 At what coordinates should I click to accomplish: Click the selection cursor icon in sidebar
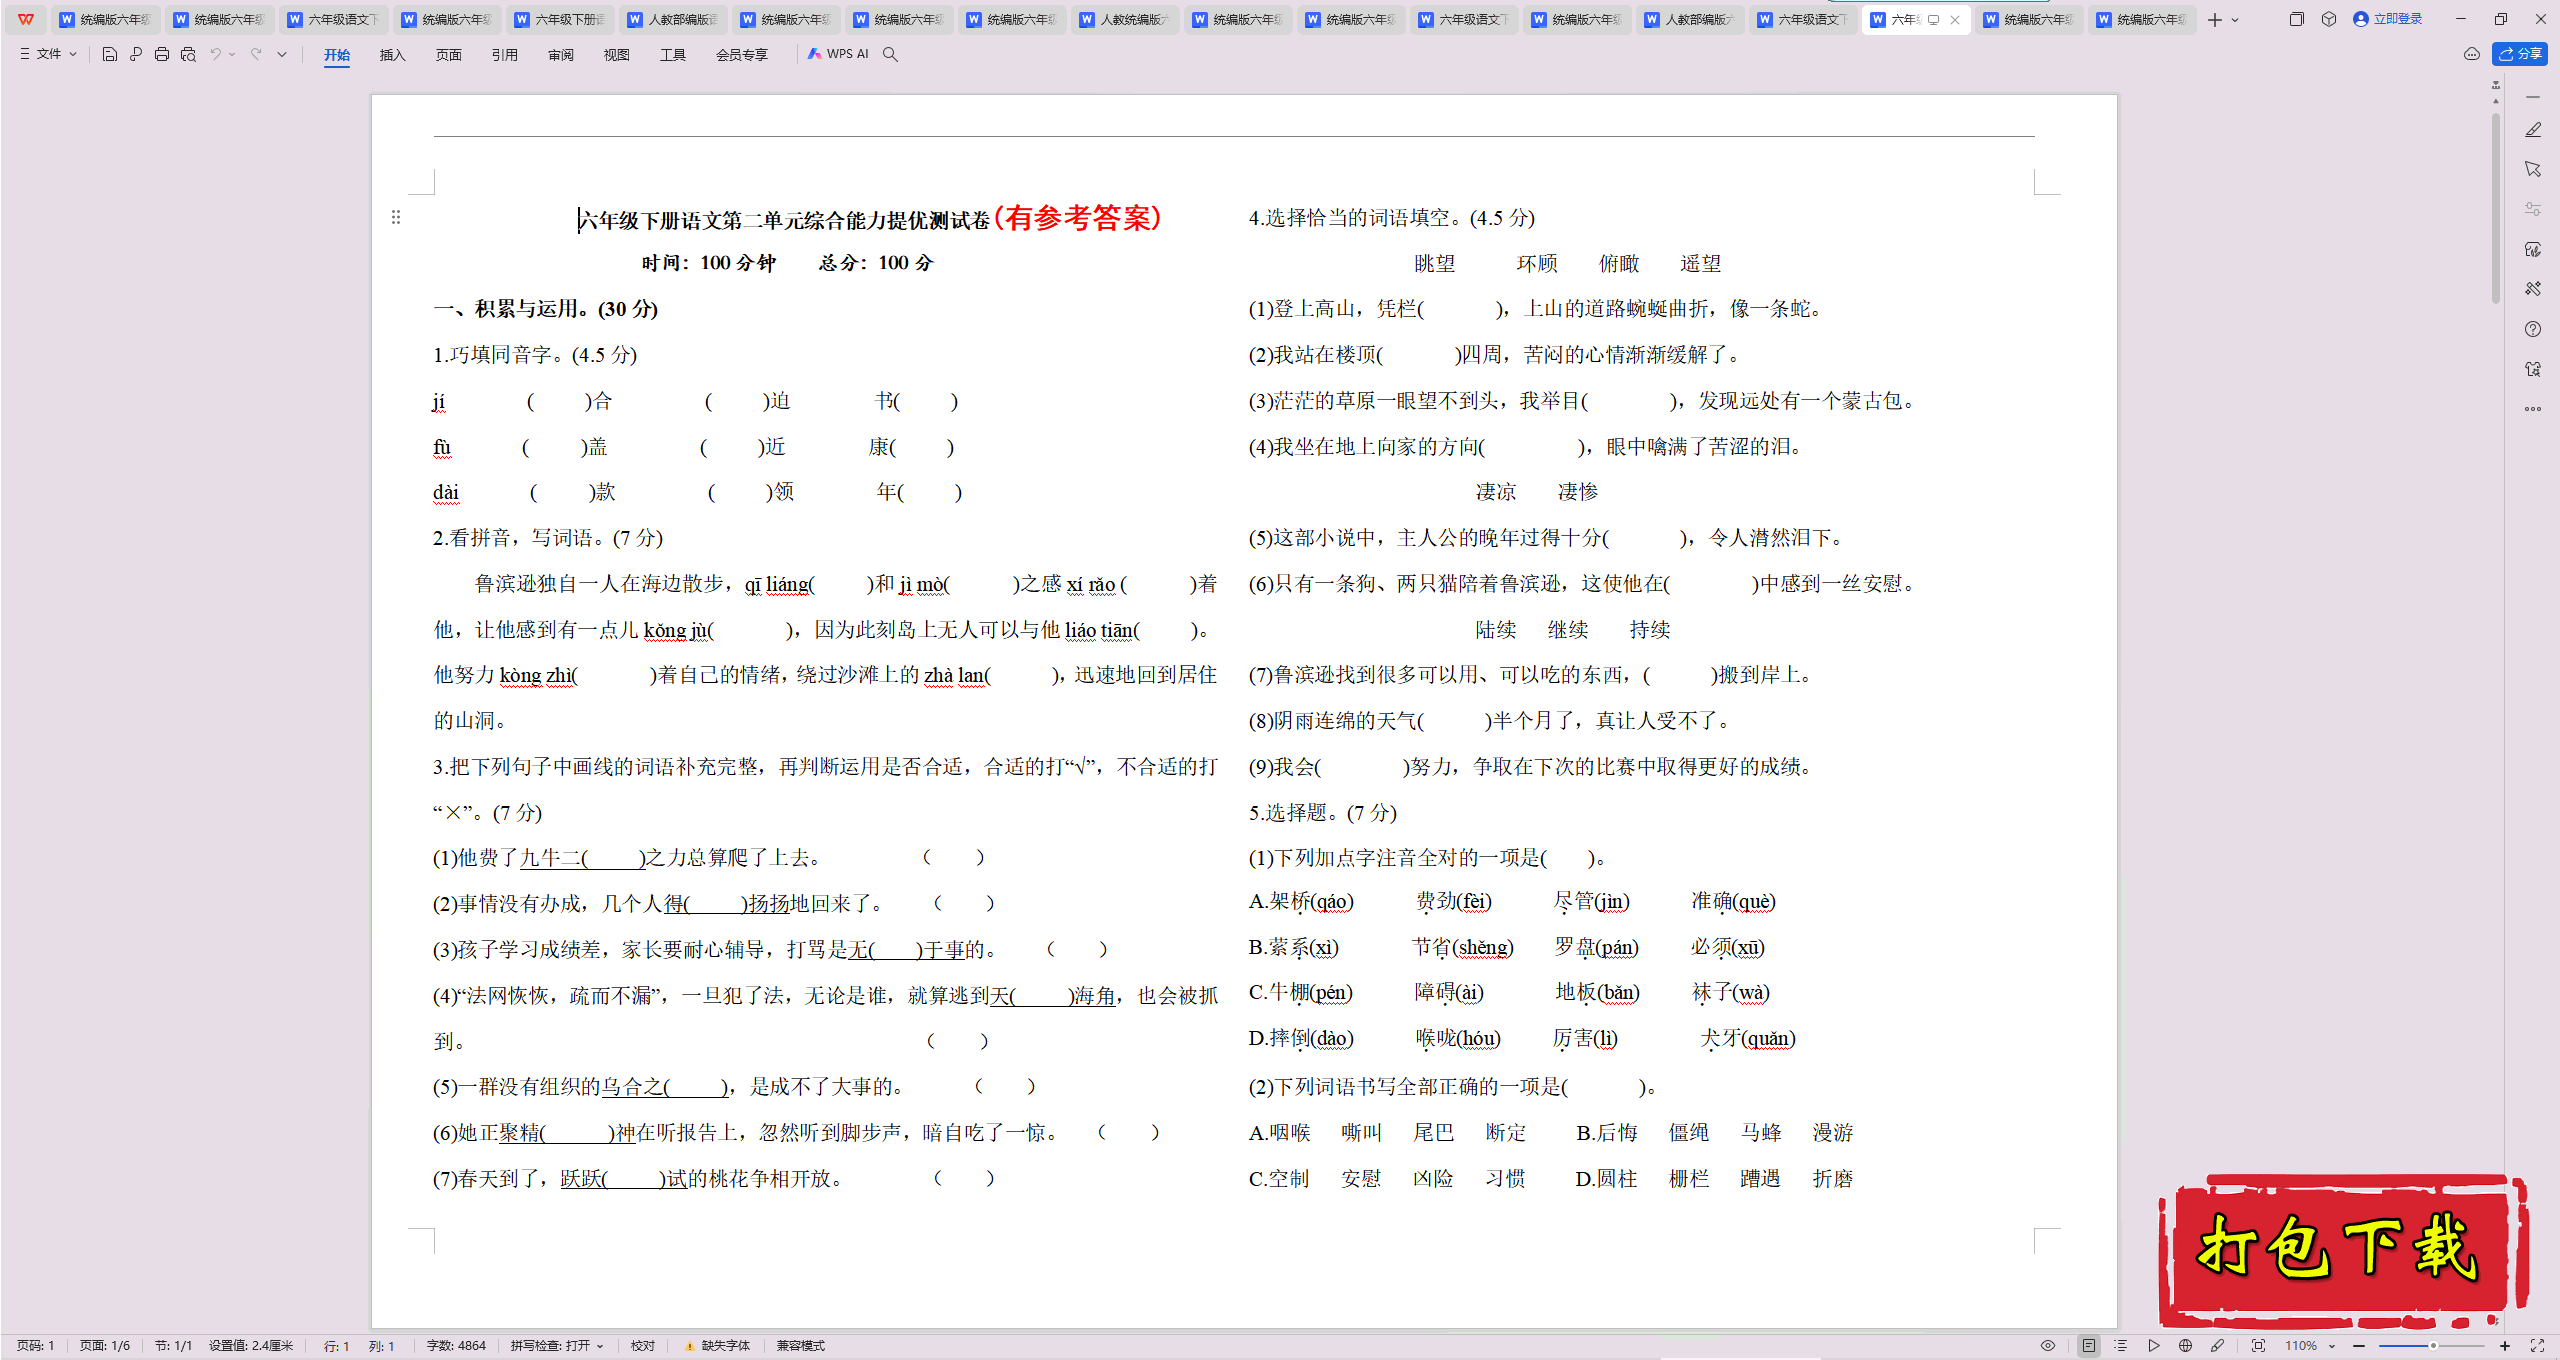tap(2533, 169)
